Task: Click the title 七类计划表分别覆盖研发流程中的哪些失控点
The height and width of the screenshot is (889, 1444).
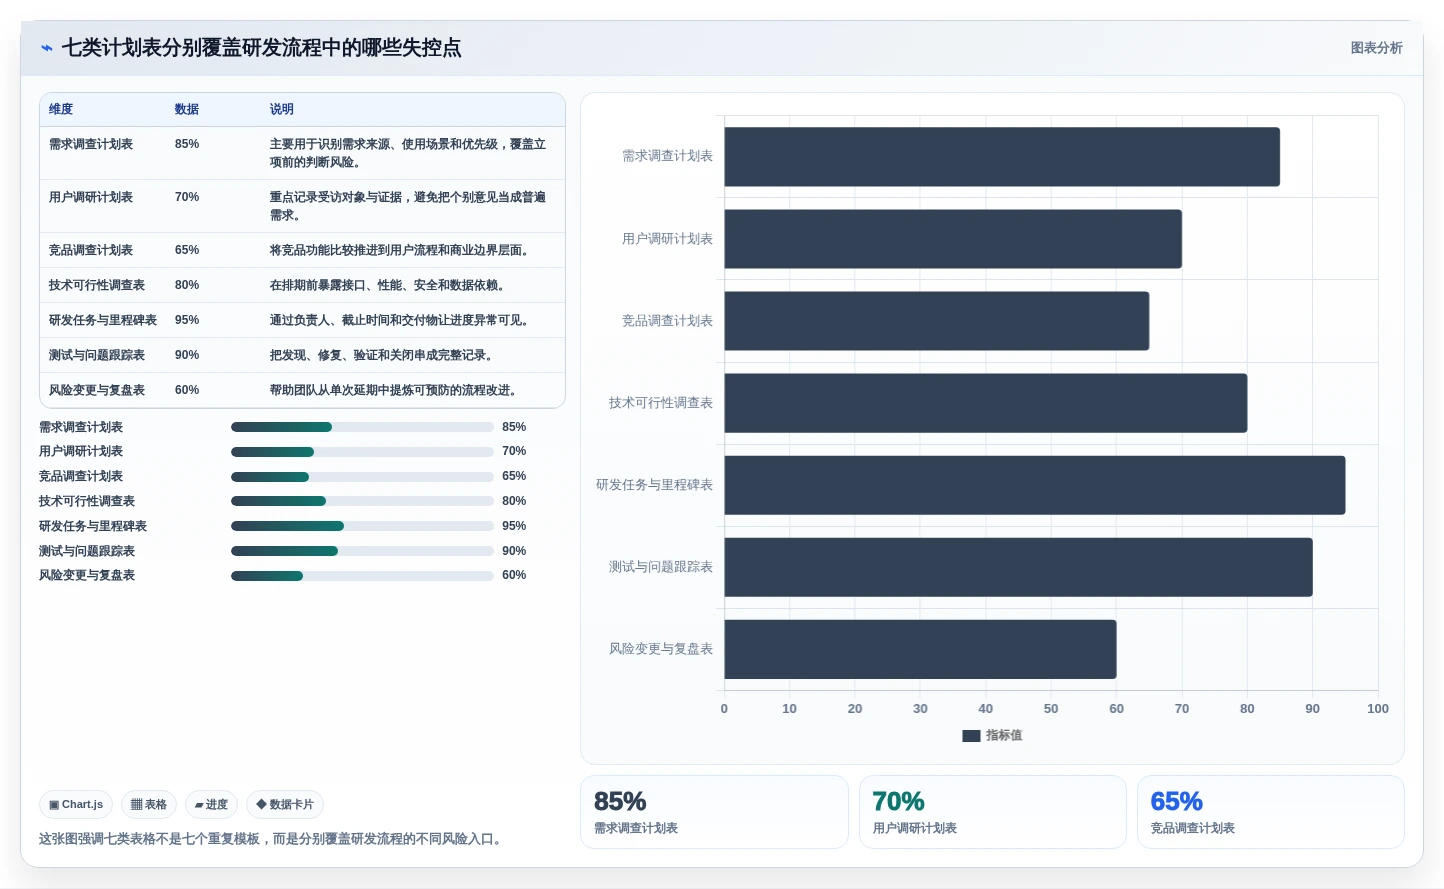Action: click(x=261, y=48)
